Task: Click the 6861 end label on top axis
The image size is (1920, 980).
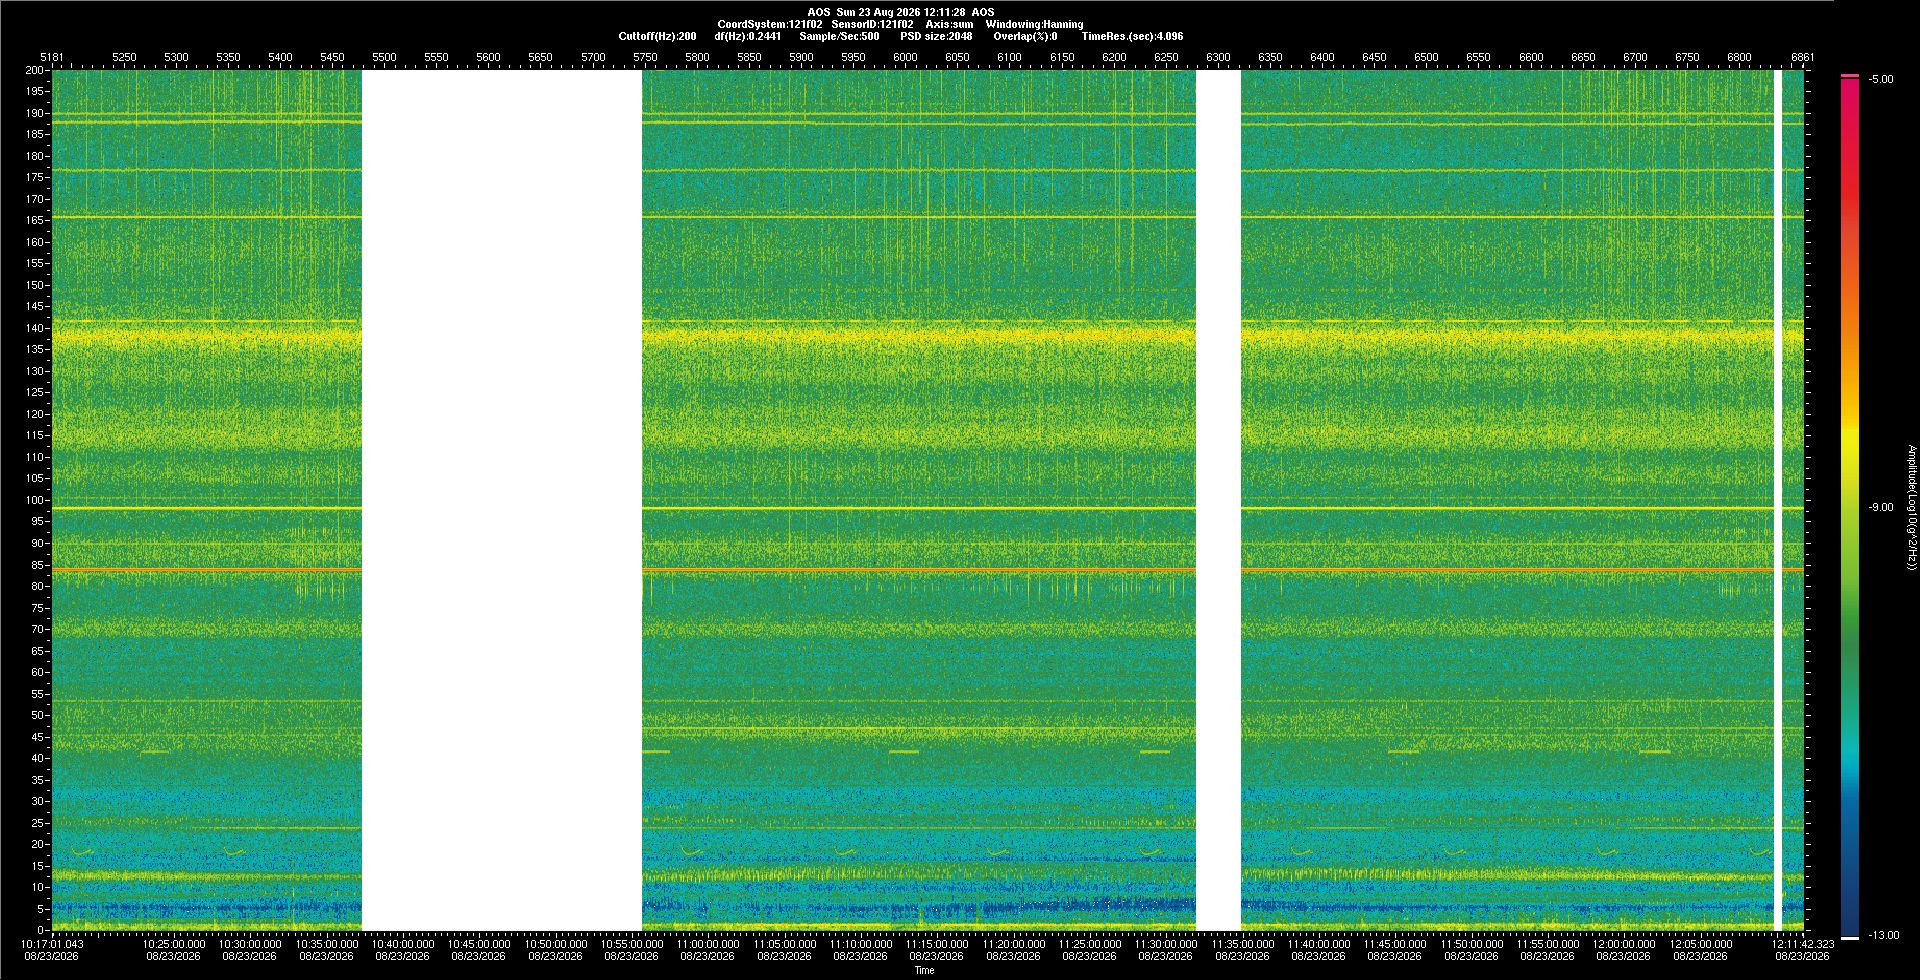Action: [x=1802, y=57]
